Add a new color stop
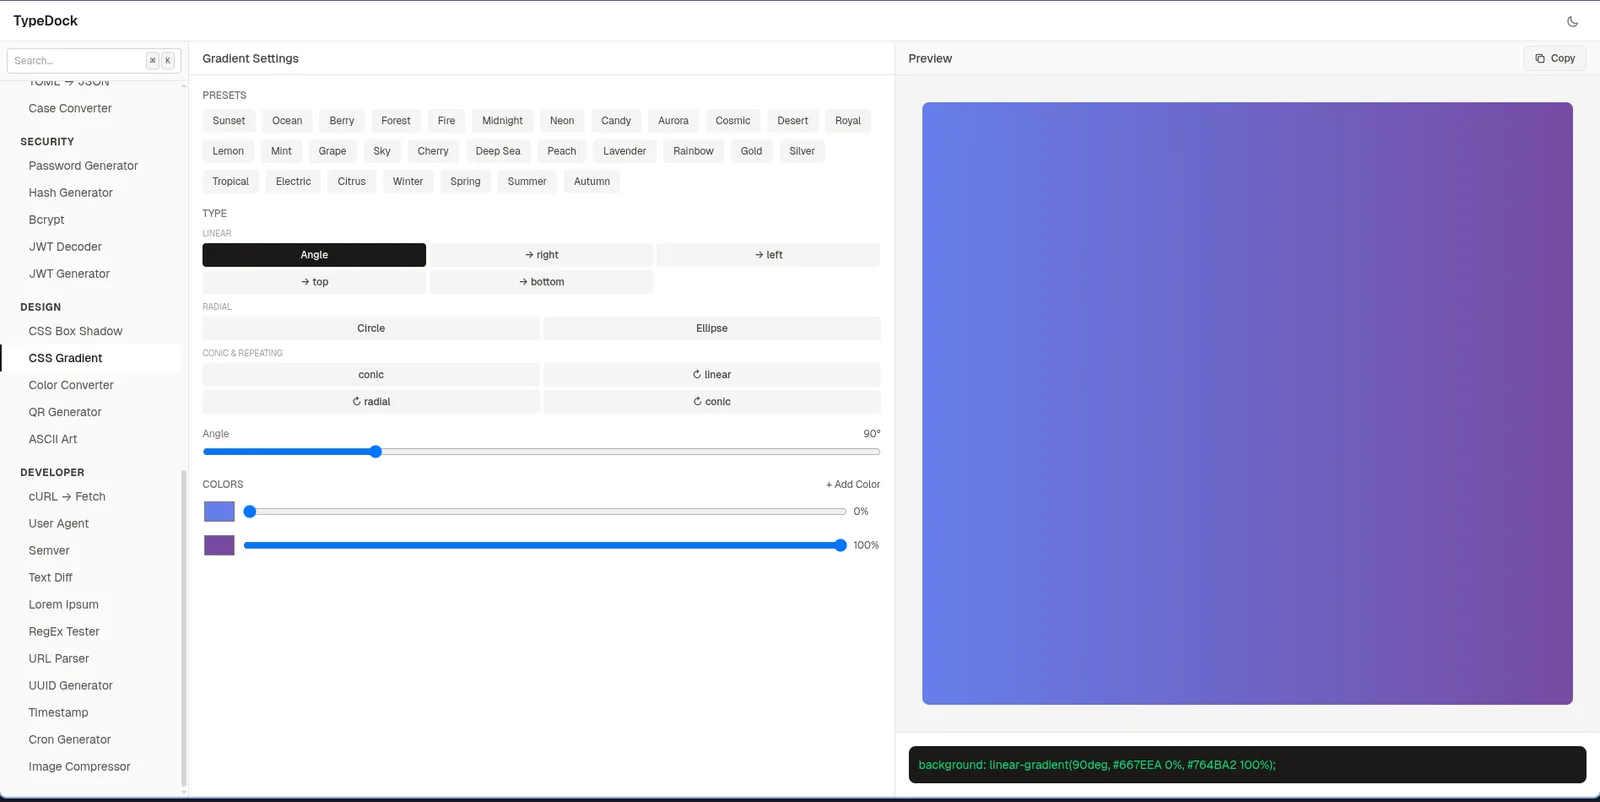The height and width of the screenshot is (802, 1600). click(x=853, y=484)
